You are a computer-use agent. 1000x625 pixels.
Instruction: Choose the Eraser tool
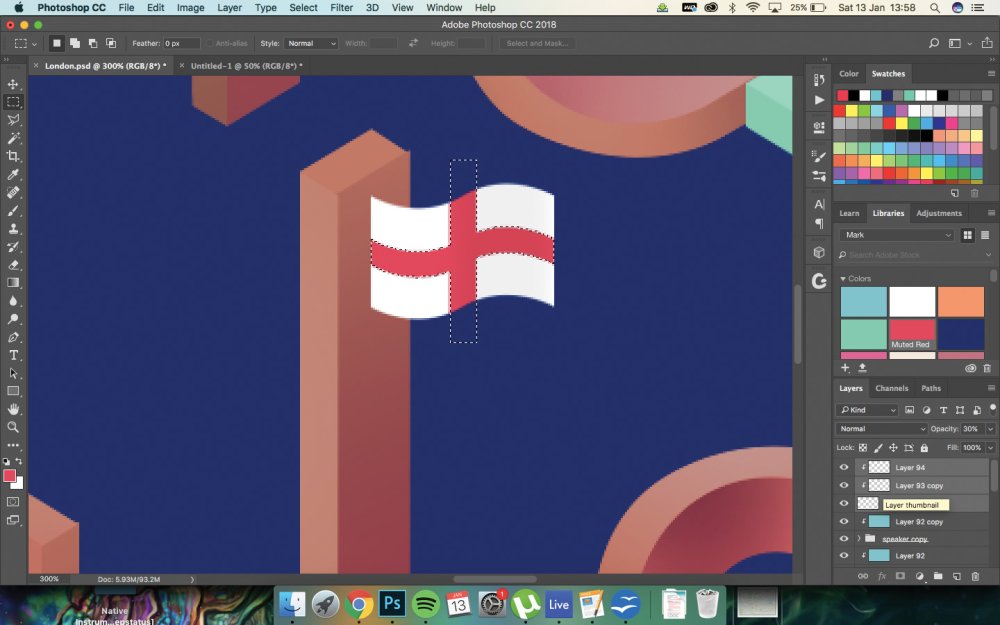[13, 265]
